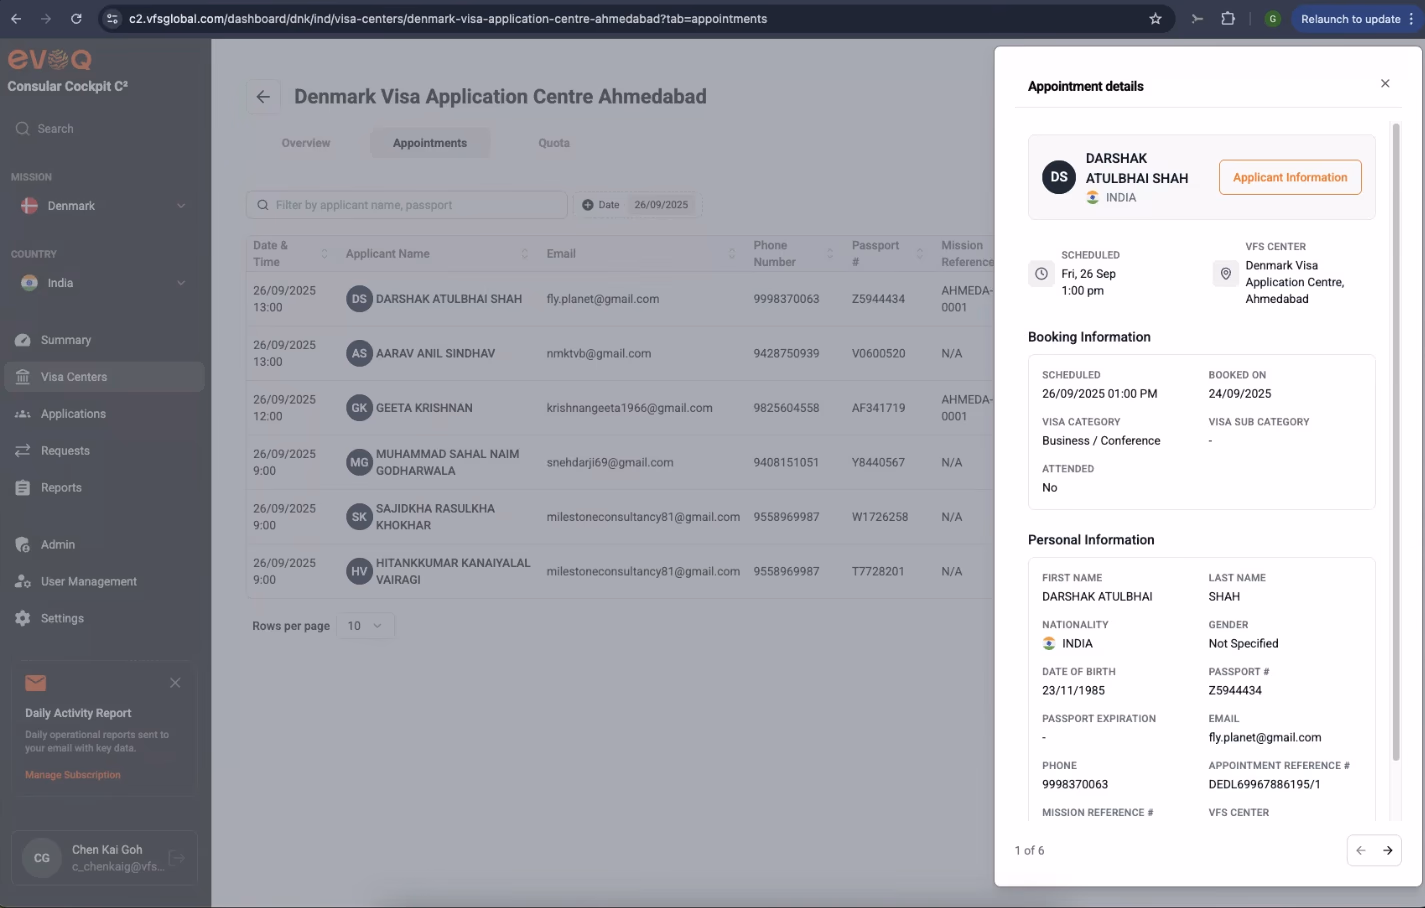Screen dimensions: 1425x908
Task: Go to previous appointment arrow
Action: click(1361, 850)
